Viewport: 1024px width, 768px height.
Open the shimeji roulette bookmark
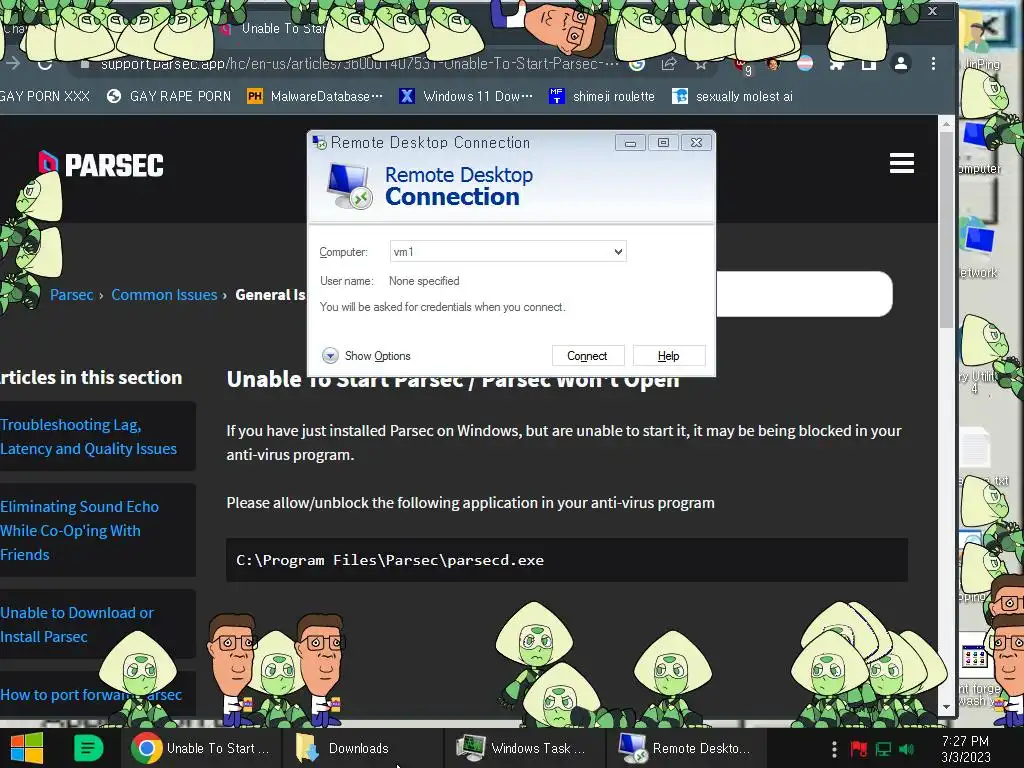601,97
